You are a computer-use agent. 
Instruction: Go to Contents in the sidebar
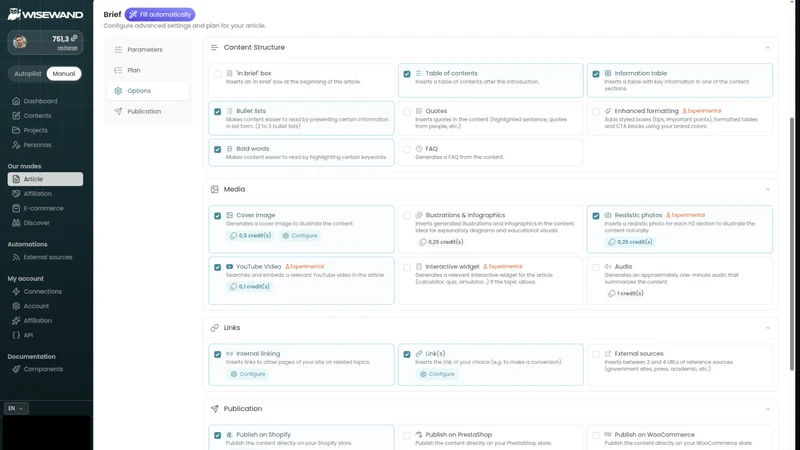point(37,116)
